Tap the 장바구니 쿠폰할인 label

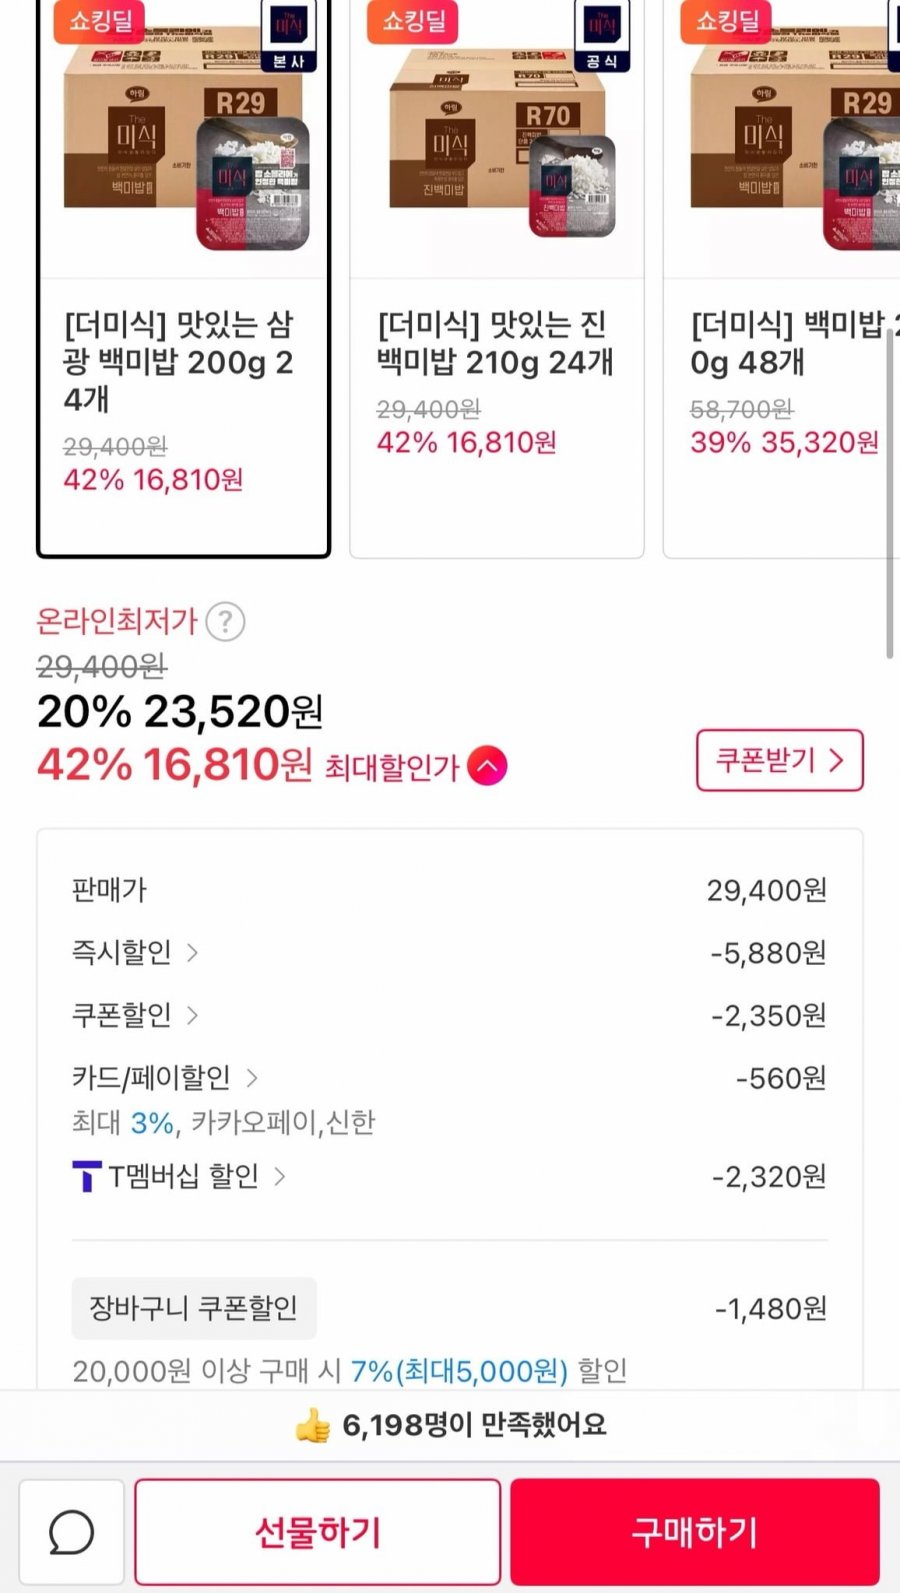[x=194, y=1308]
